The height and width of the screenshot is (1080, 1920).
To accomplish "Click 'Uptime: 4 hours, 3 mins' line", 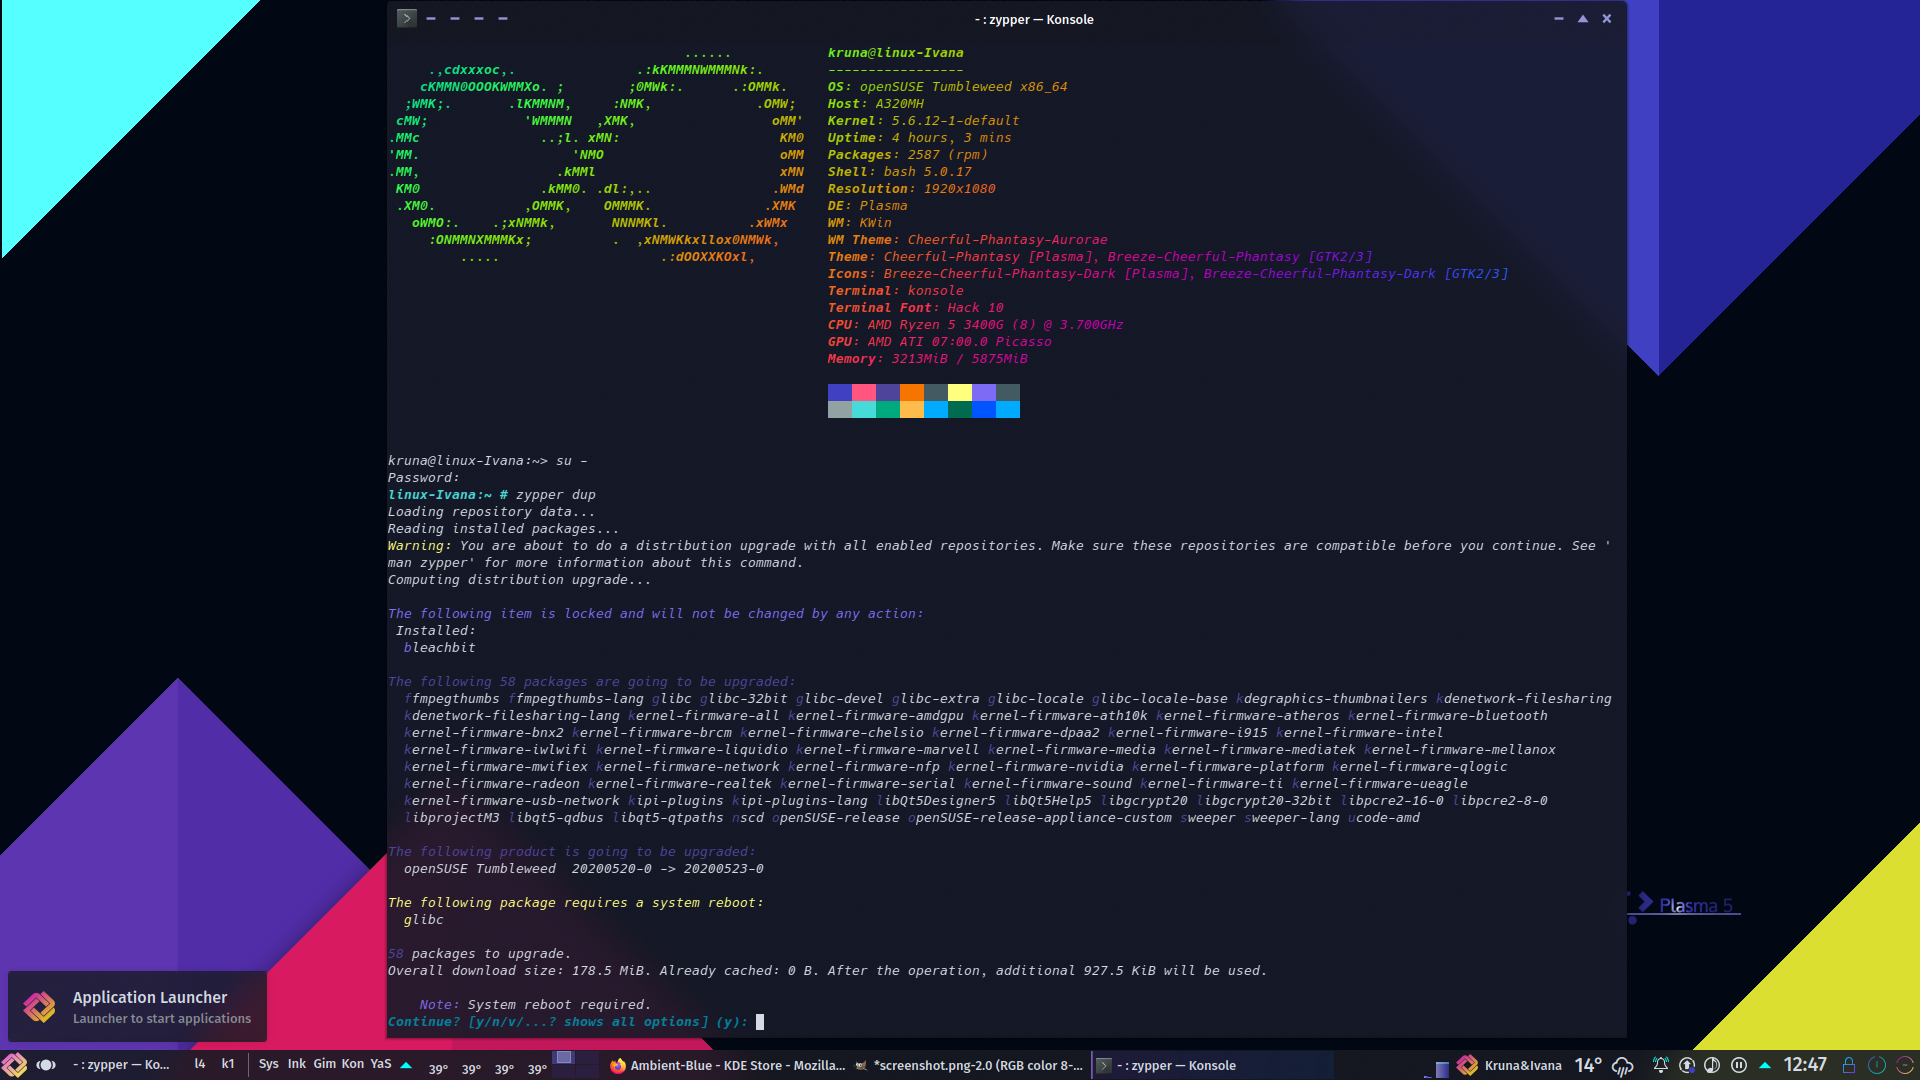I will coord(920,138).
